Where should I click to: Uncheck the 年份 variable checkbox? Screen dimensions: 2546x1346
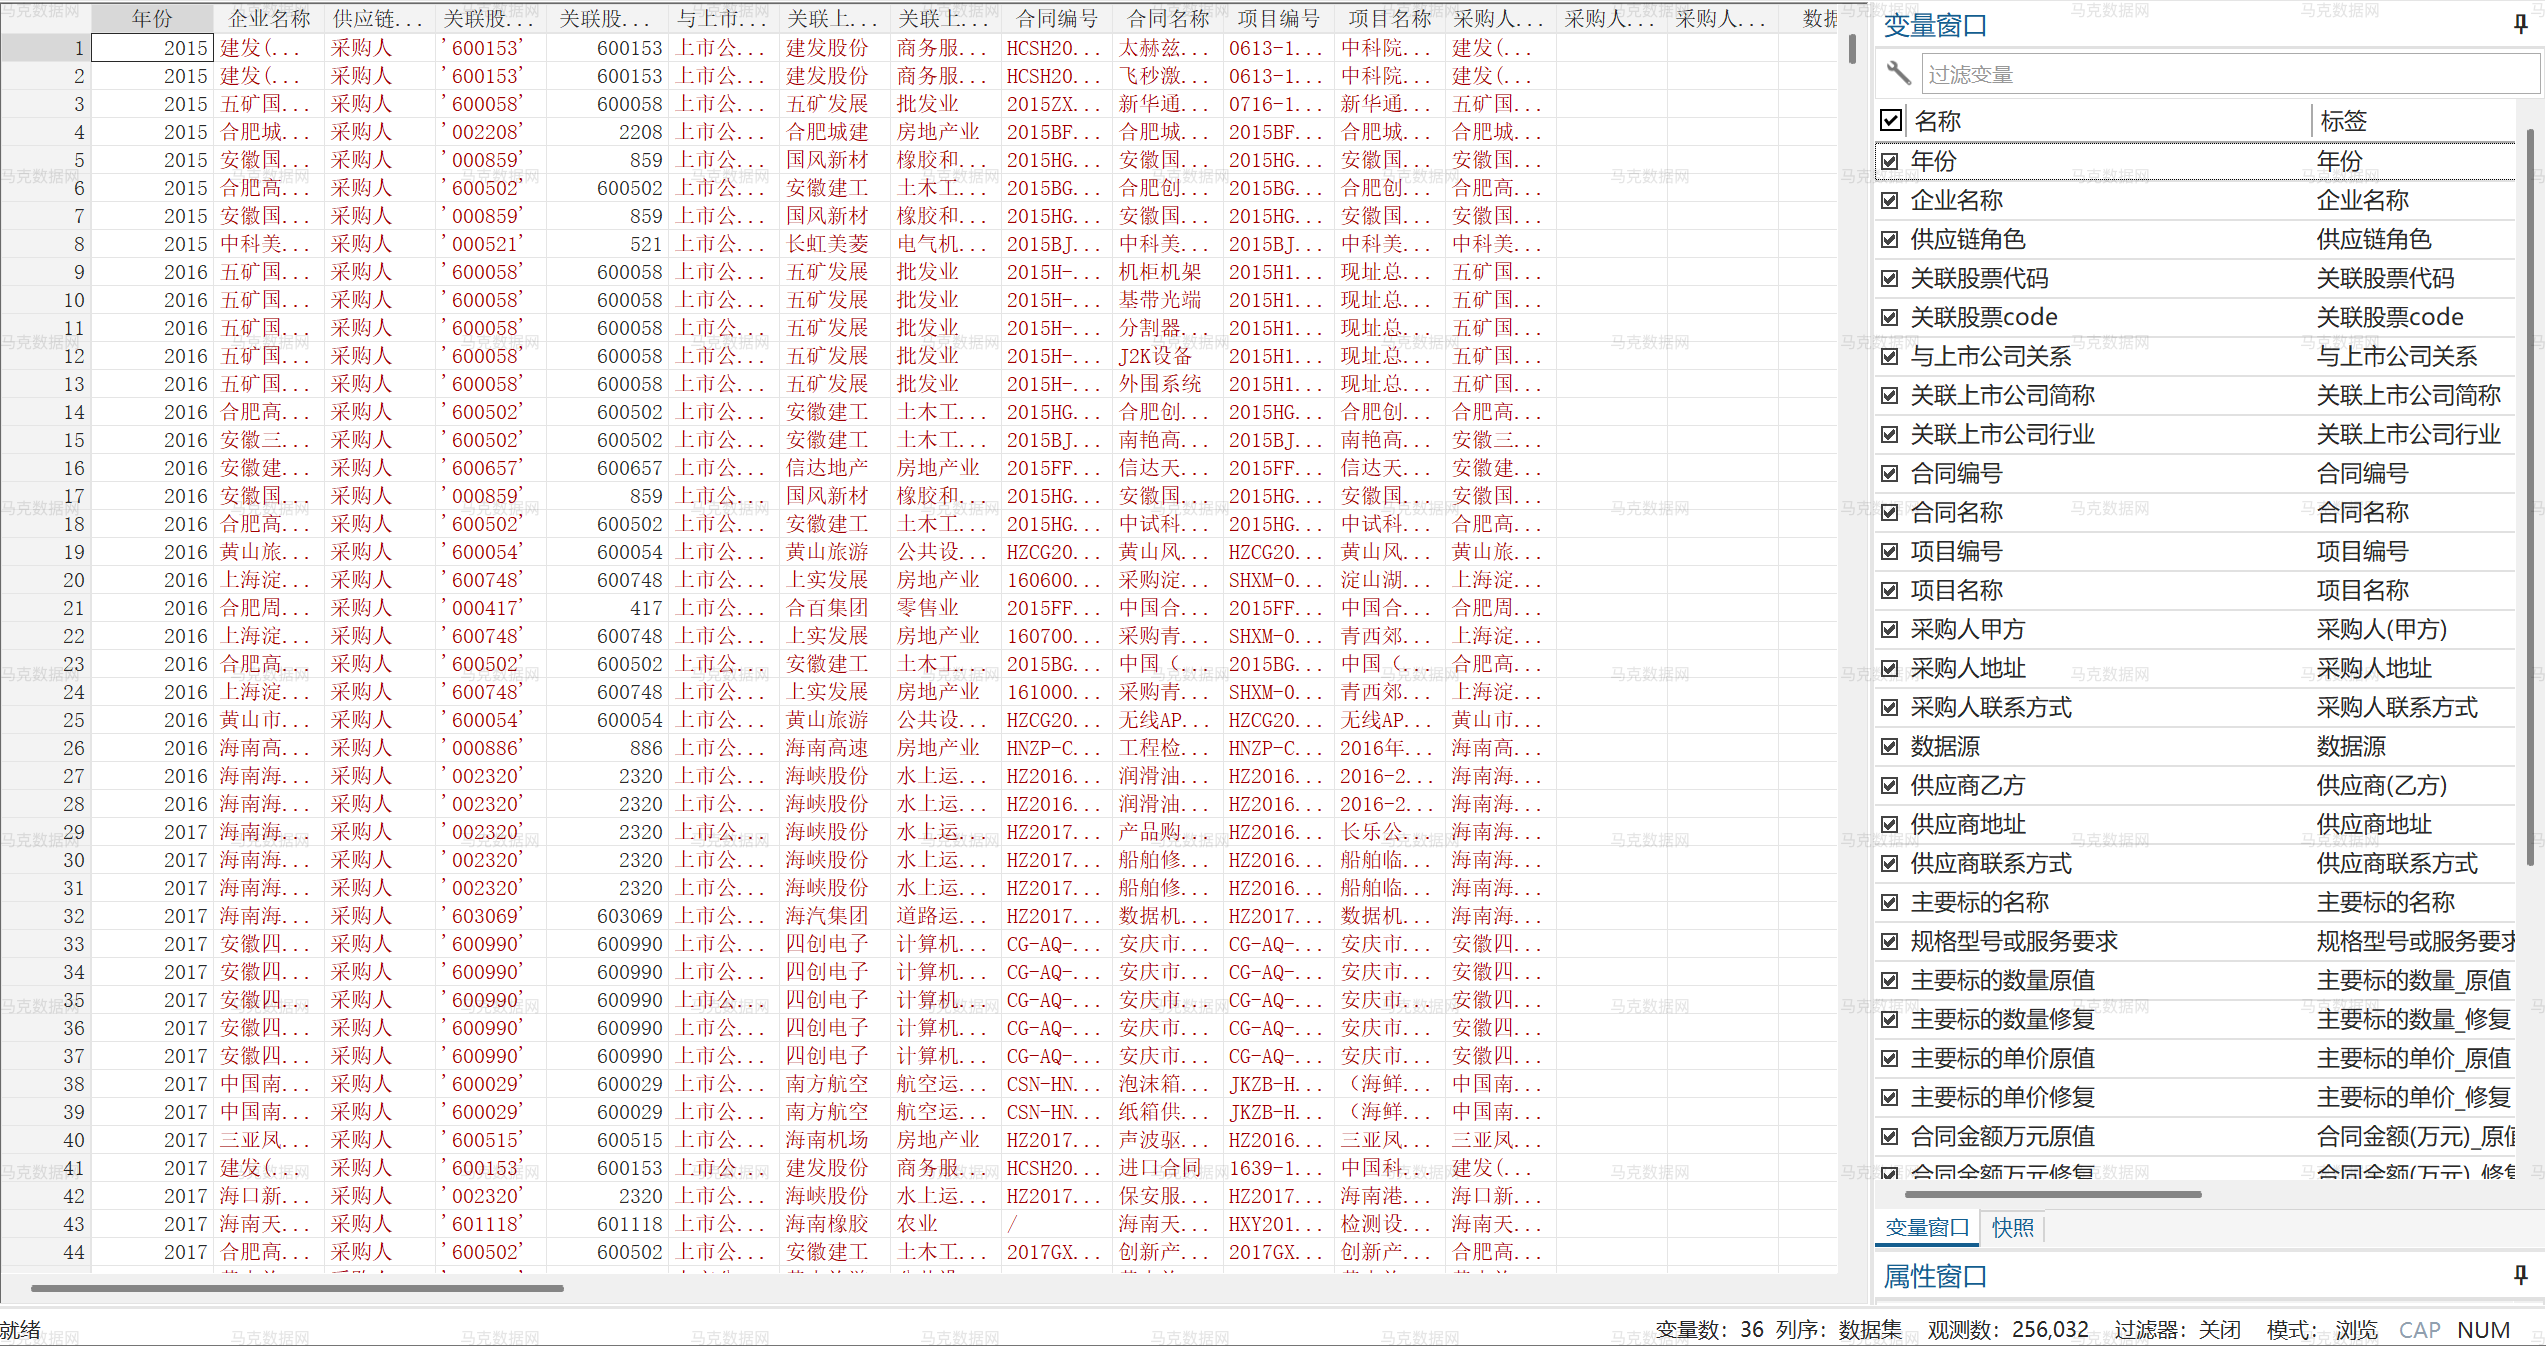1889,161
